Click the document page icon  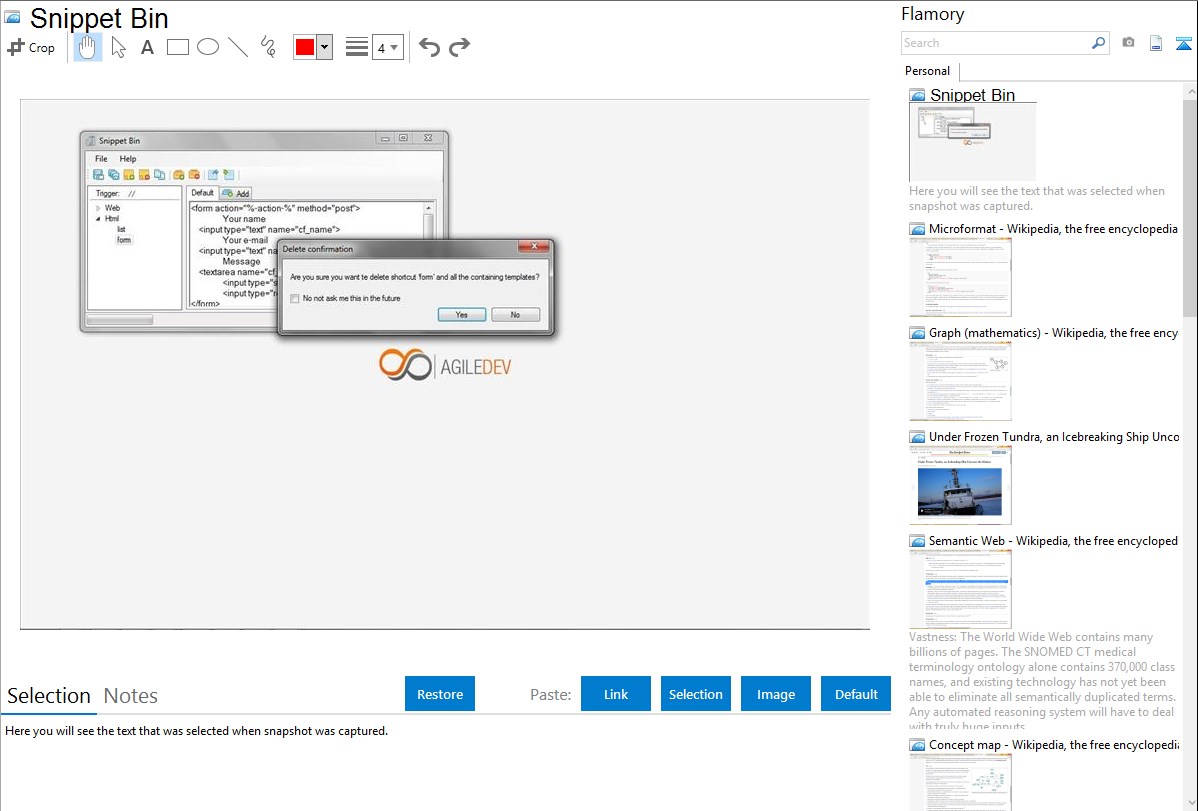[x=1156, y=43]
